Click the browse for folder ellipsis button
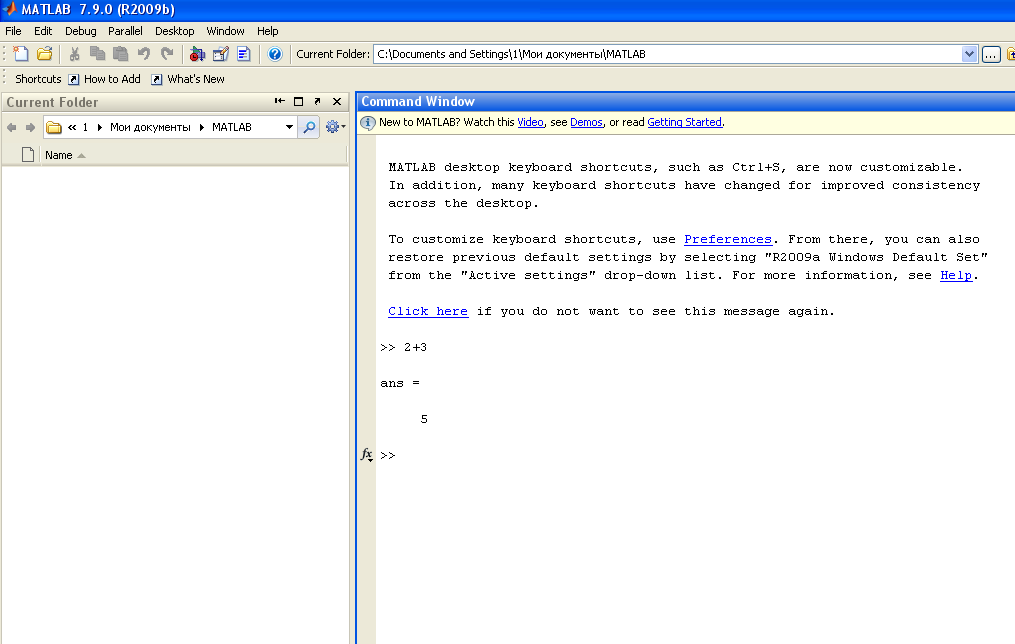The width and height of the screenshot is (1015, 644). pyautogui.click(x=991, y=54)
